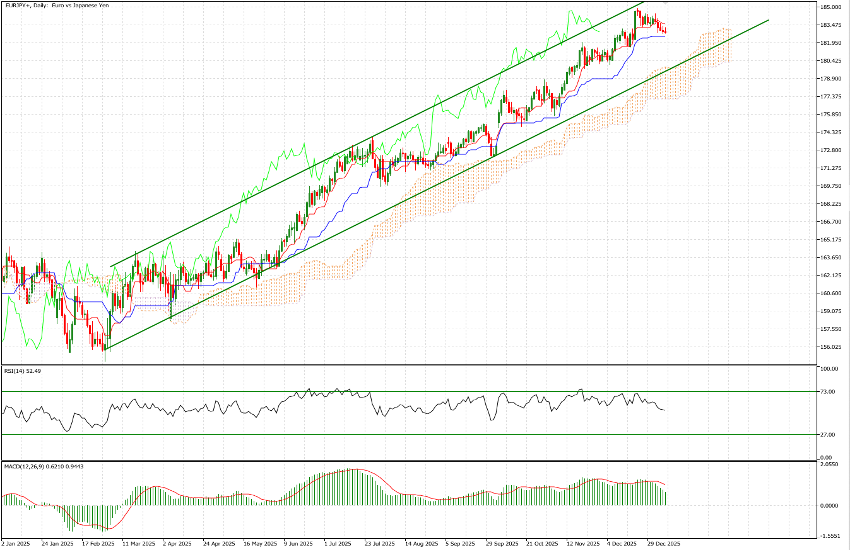
Task: Click the 156.025 price axis label
Action: click(x=828, y=347)
